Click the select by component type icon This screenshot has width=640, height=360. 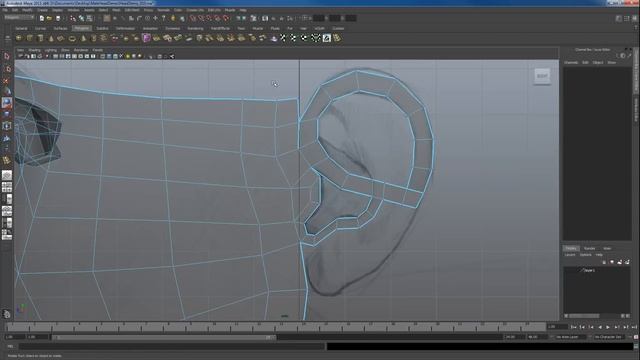89,18
